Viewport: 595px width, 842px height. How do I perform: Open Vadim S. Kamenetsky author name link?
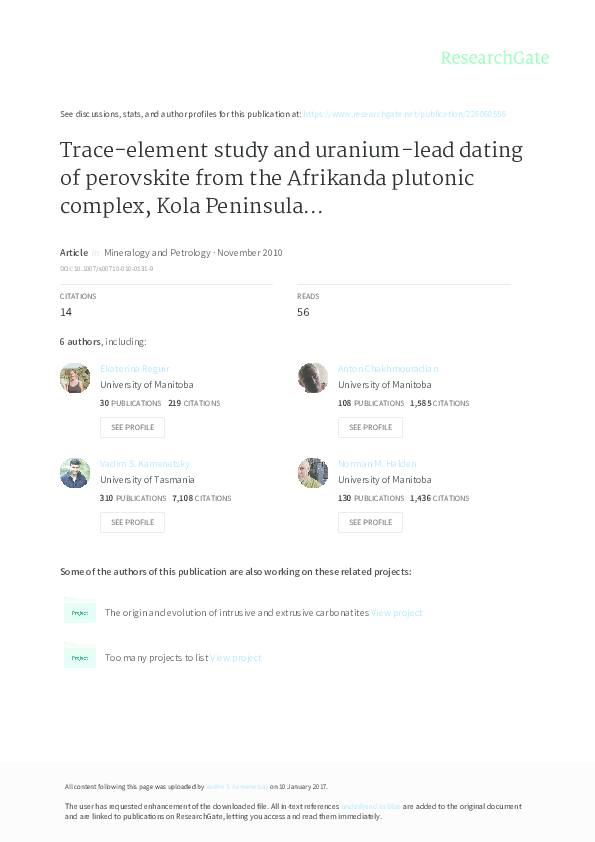(144, 463)
